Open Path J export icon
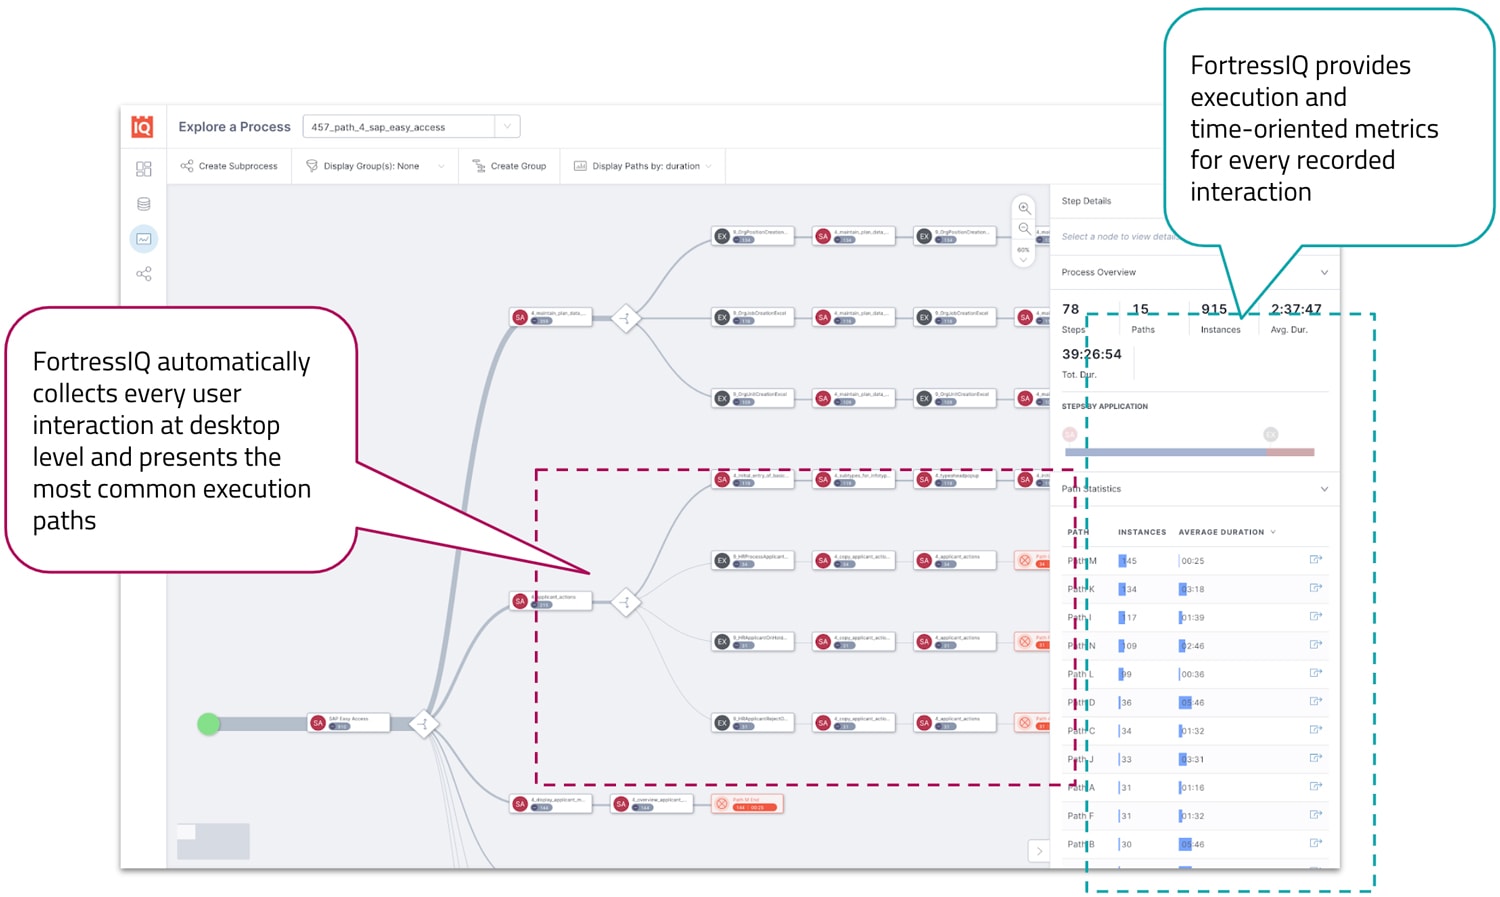Image resolution: width=1500 pixels, height=897 pixels. (x=1316, y=758)
